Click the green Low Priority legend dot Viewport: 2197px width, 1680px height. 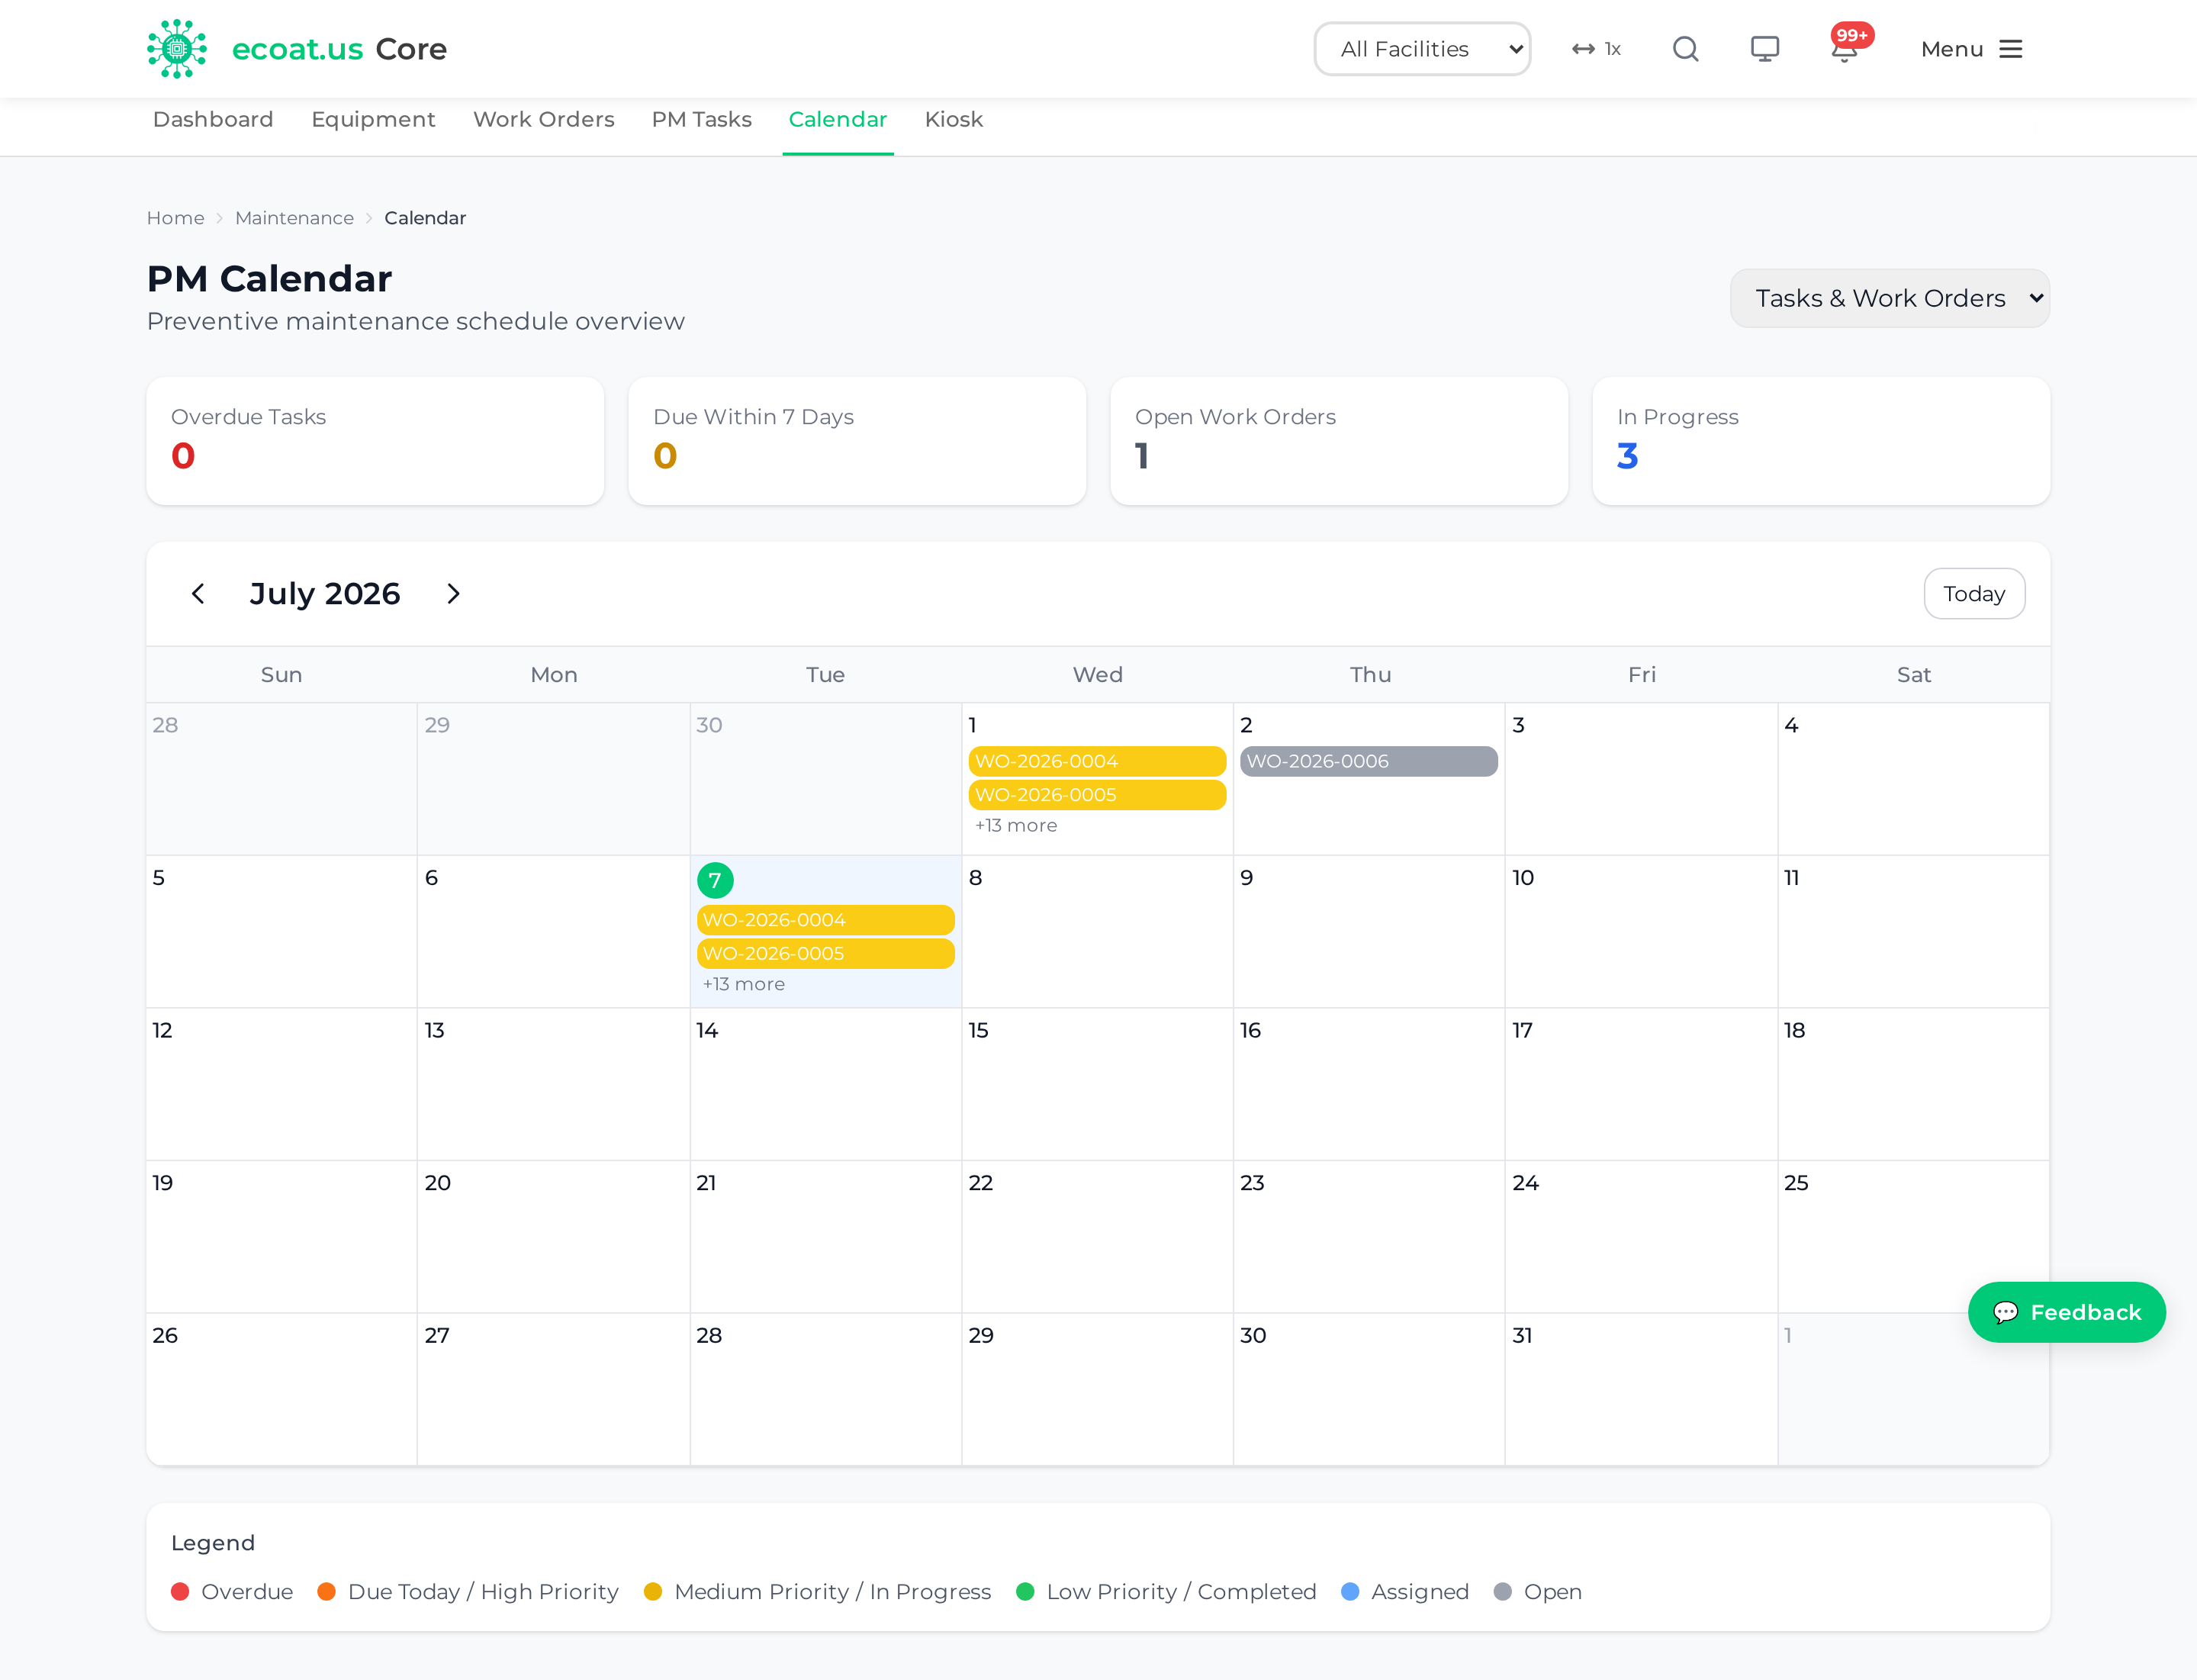pyautogui.click(x=1025, y=1592)
